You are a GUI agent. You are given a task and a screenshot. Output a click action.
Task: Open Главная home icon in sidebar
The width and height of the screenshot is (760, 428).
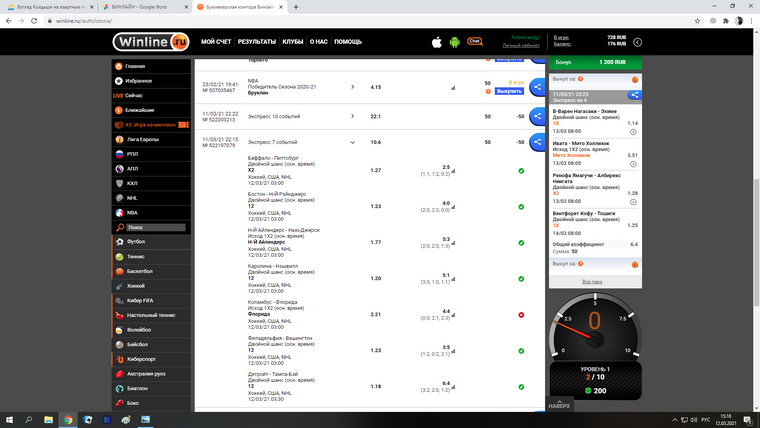[119, 66]
